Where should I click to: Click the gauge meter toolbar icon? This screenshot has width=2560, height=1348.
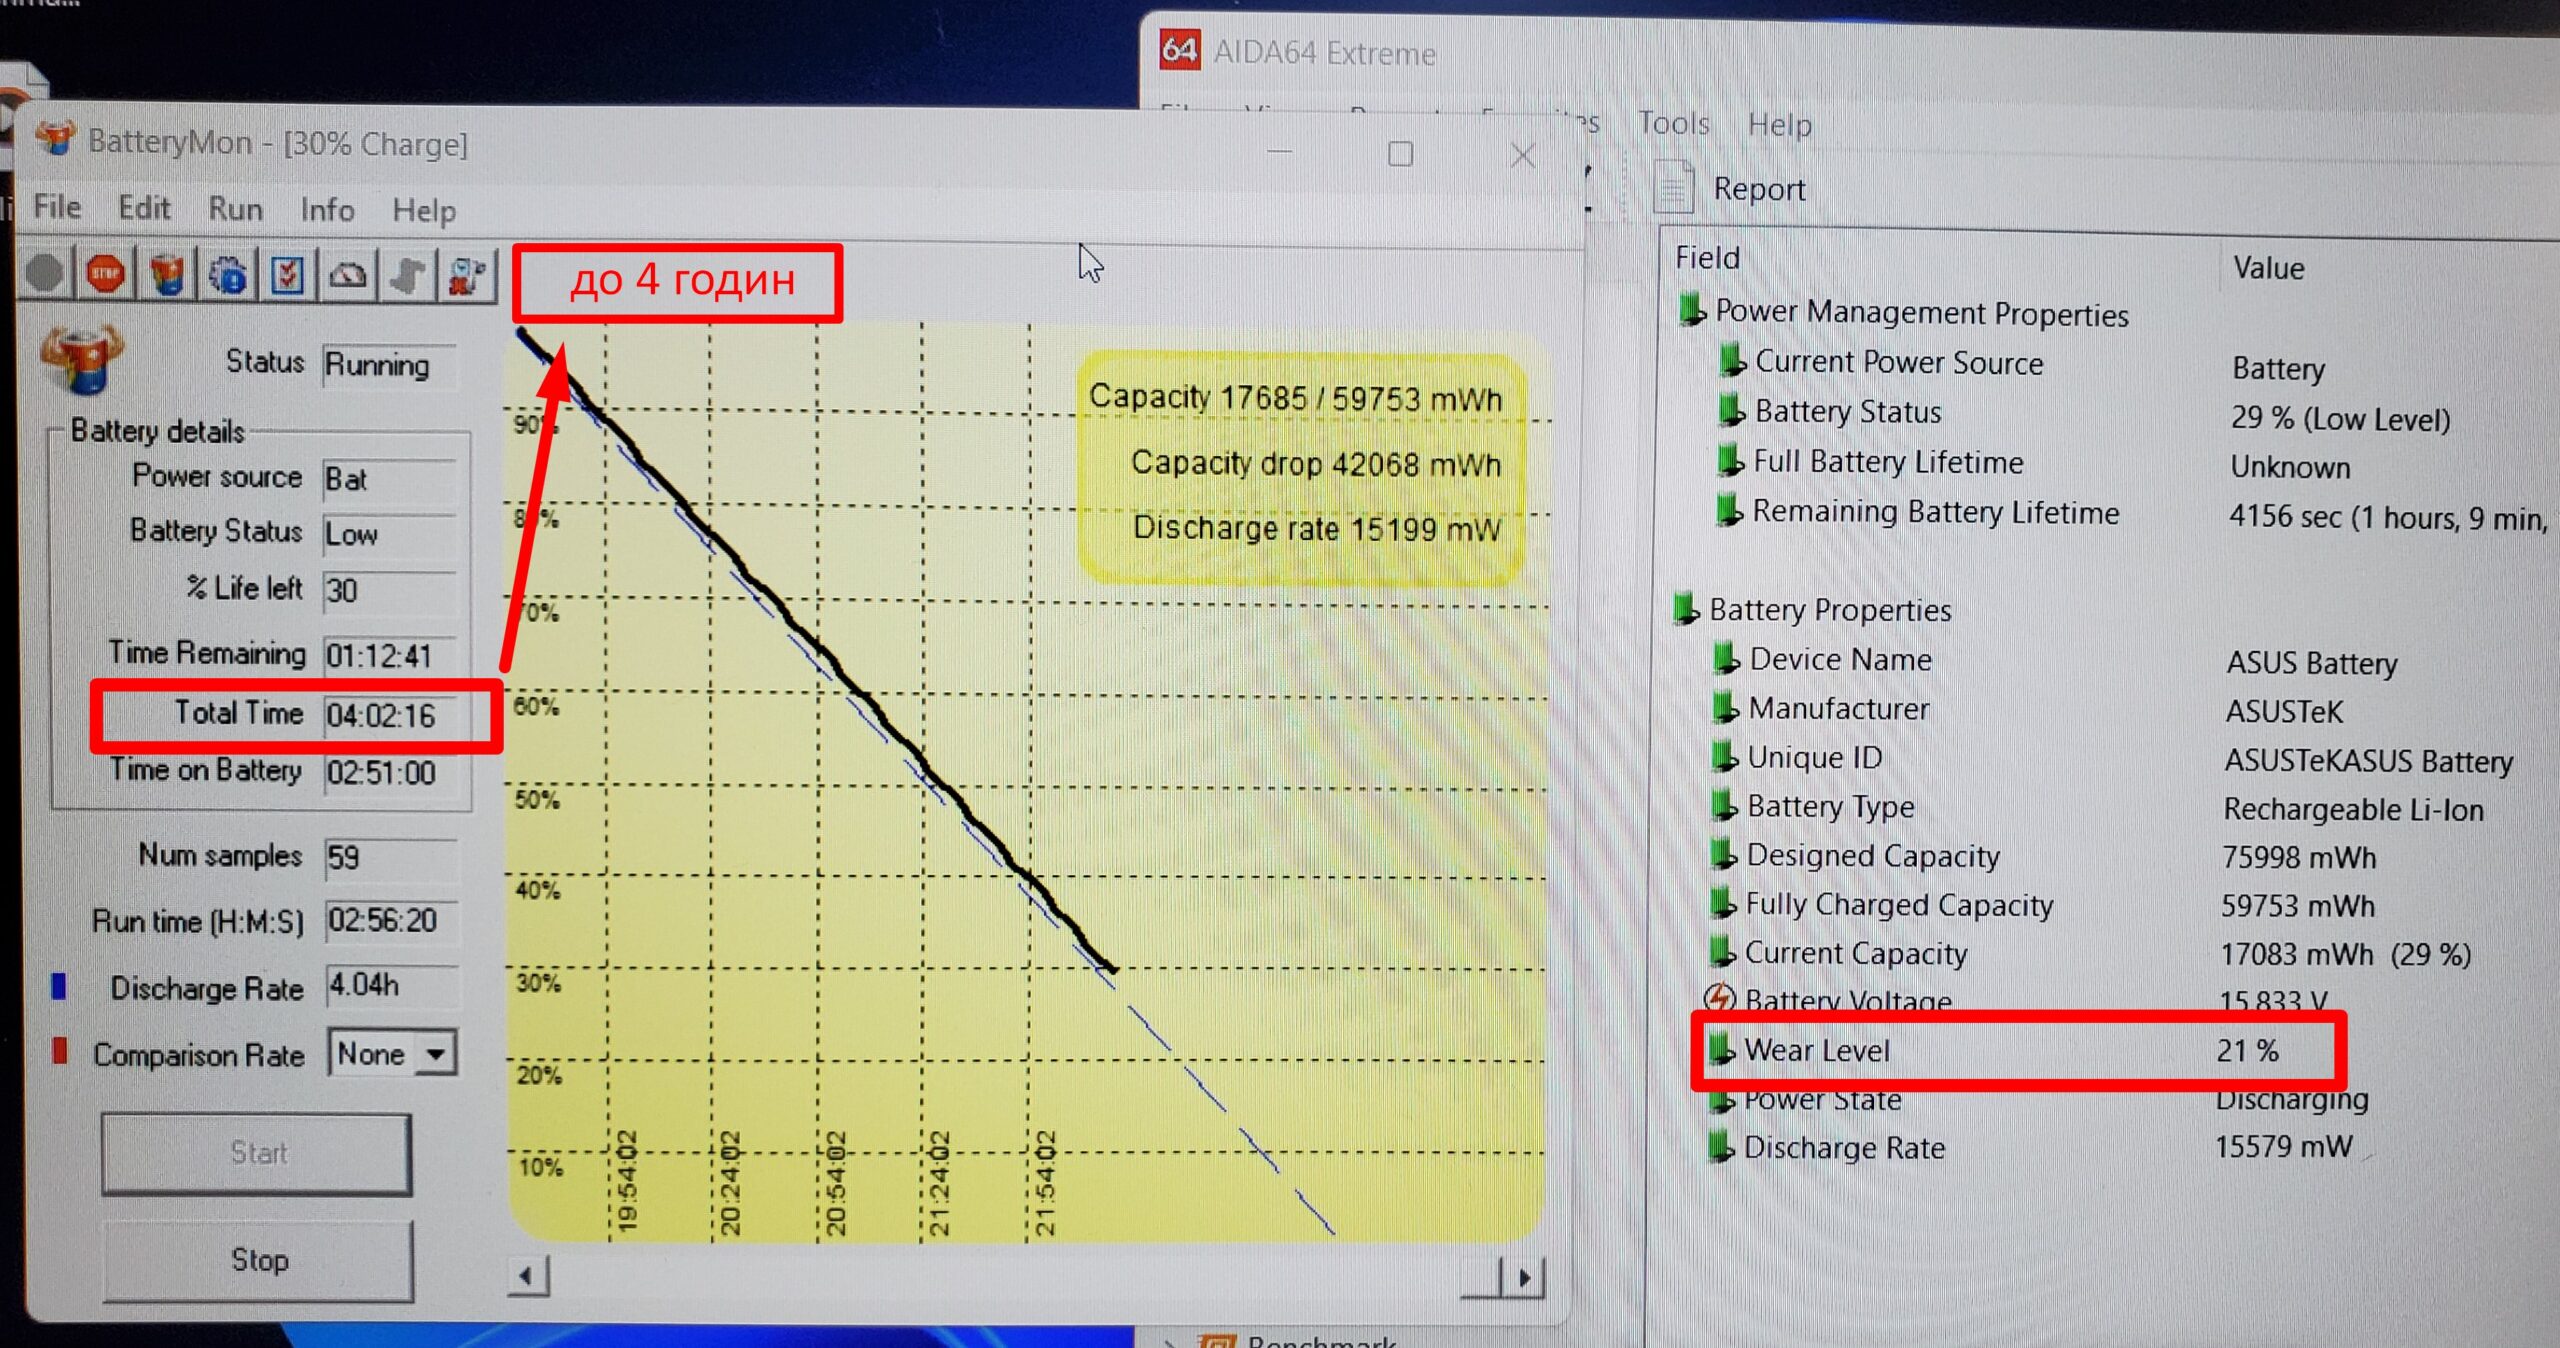(347, 274)
